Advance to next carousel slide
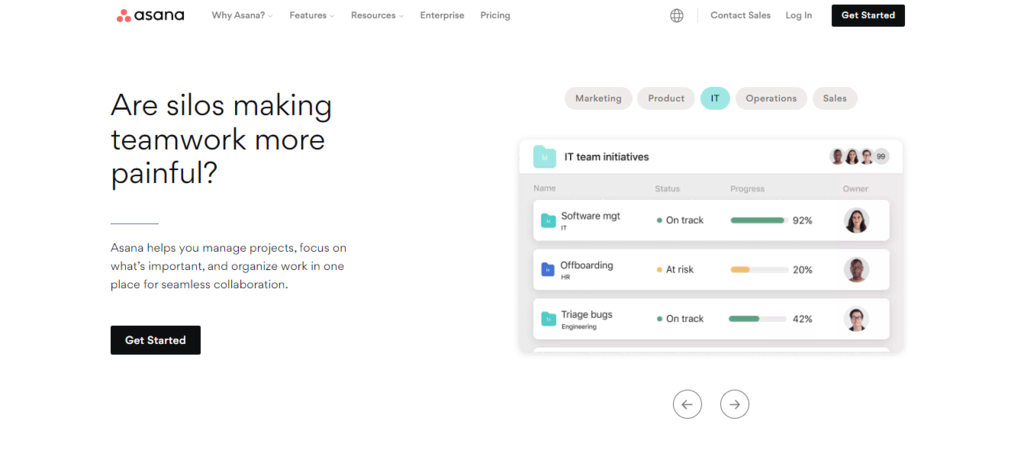The height and width of the screenshot is (453, 1024). coord(735,404)
